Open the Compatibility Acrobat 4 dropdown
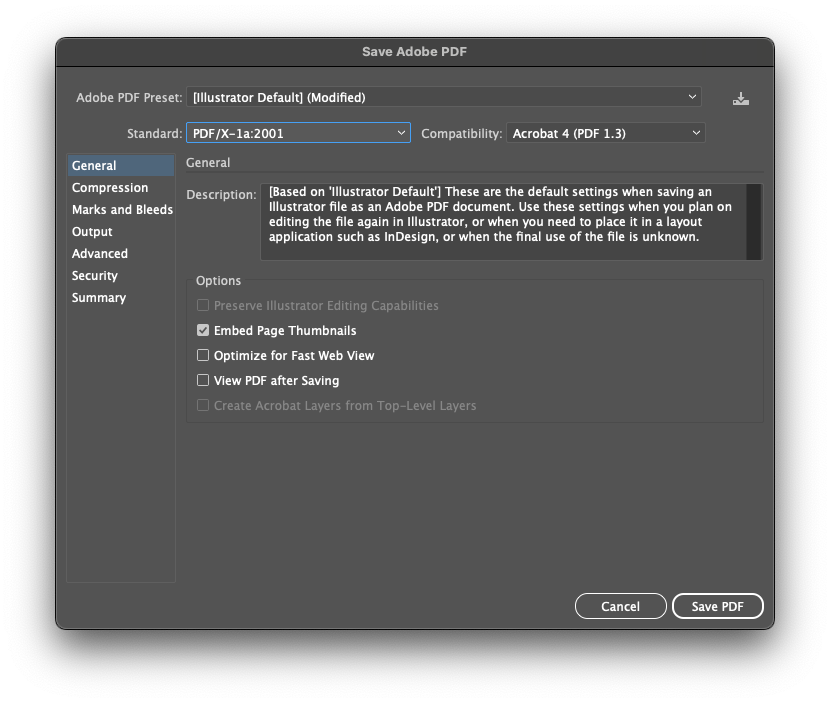Image resolution: width=830 pixels, height=703 pixels. click(606, 133)
